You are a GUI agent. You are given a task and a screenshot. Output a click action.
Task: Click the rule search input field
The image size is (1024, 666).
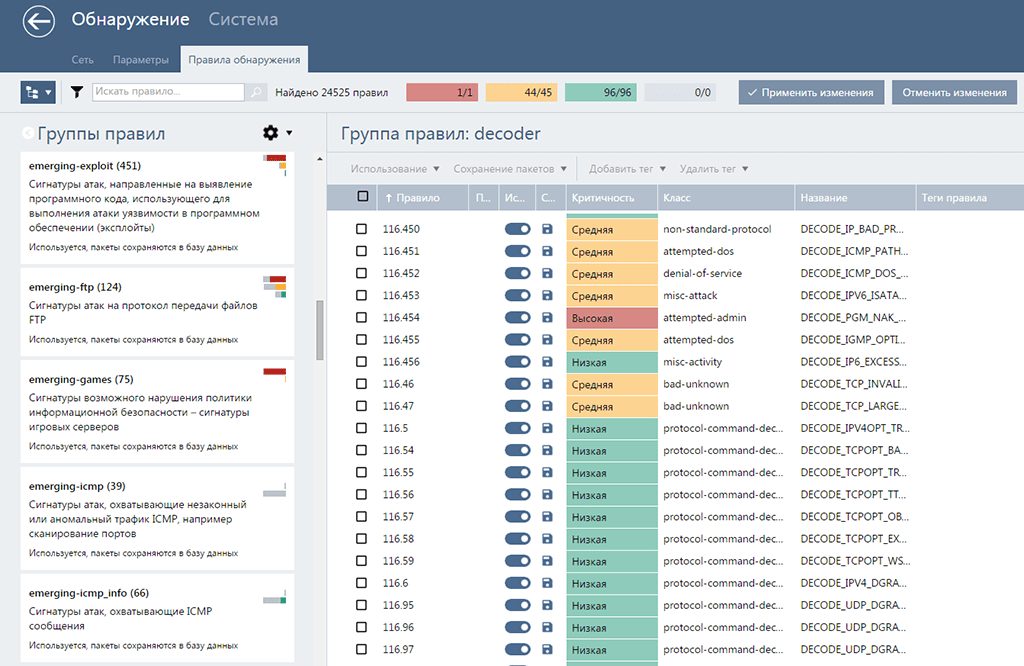tap(168, 92)
